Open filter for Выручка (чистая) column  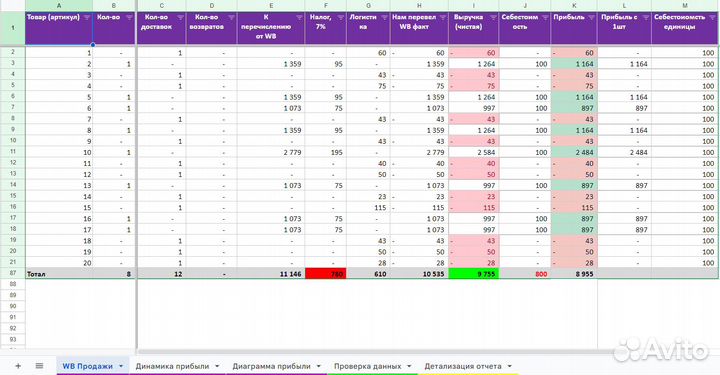[493, 17]
